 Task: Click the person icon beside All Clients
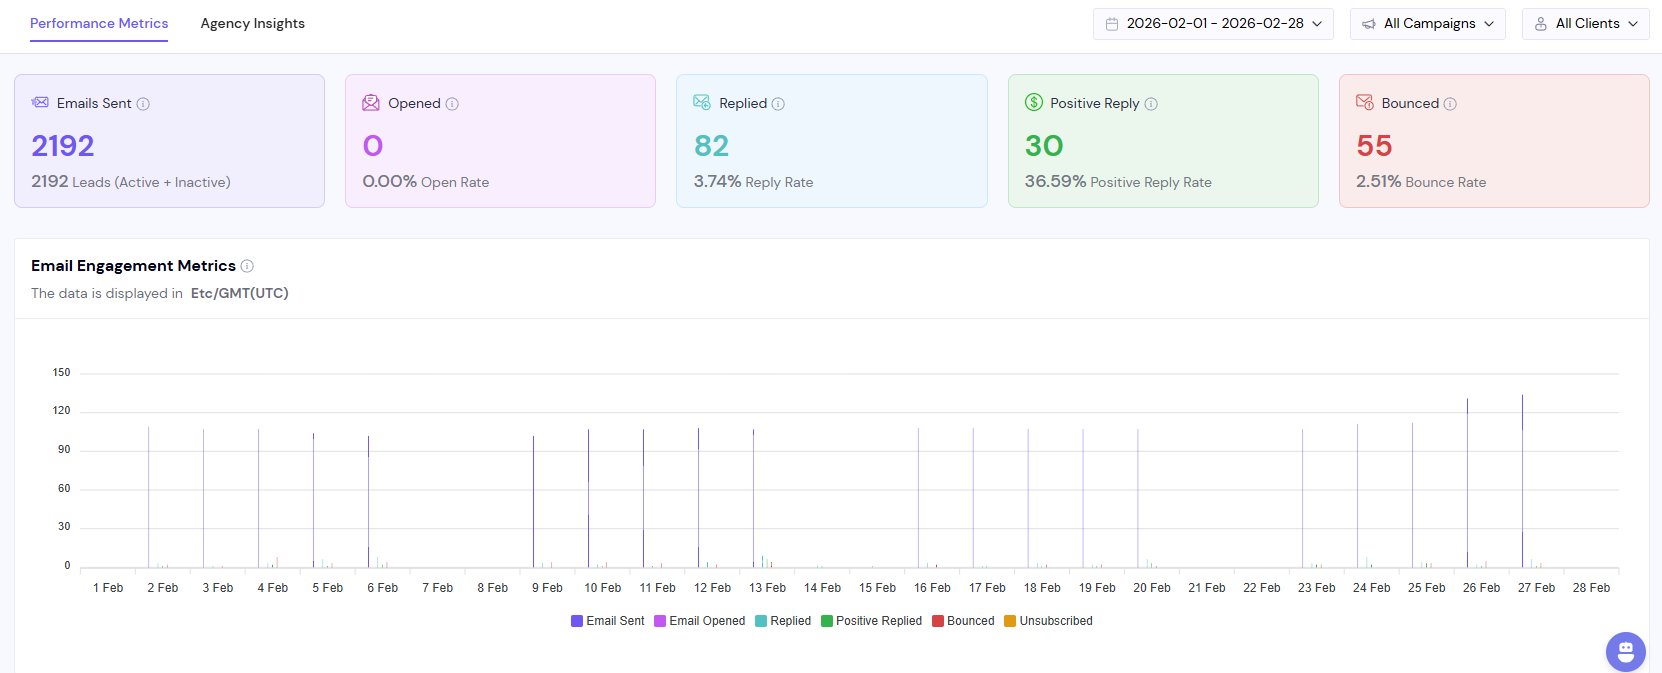click(1541, 24)
